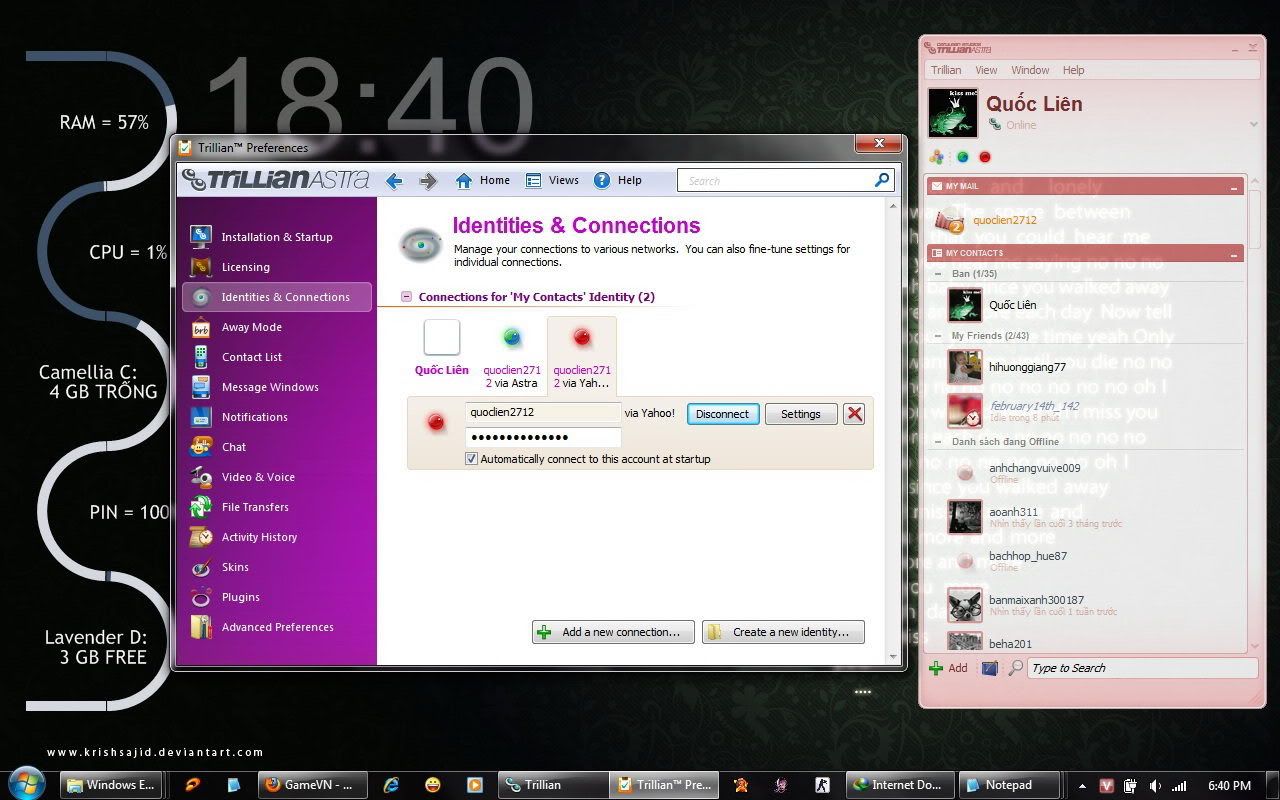Viewport: 1280px width, 800px height.
Task: Click the Type to Search field
Action: pyautogui.click(x=1143, y=668)
